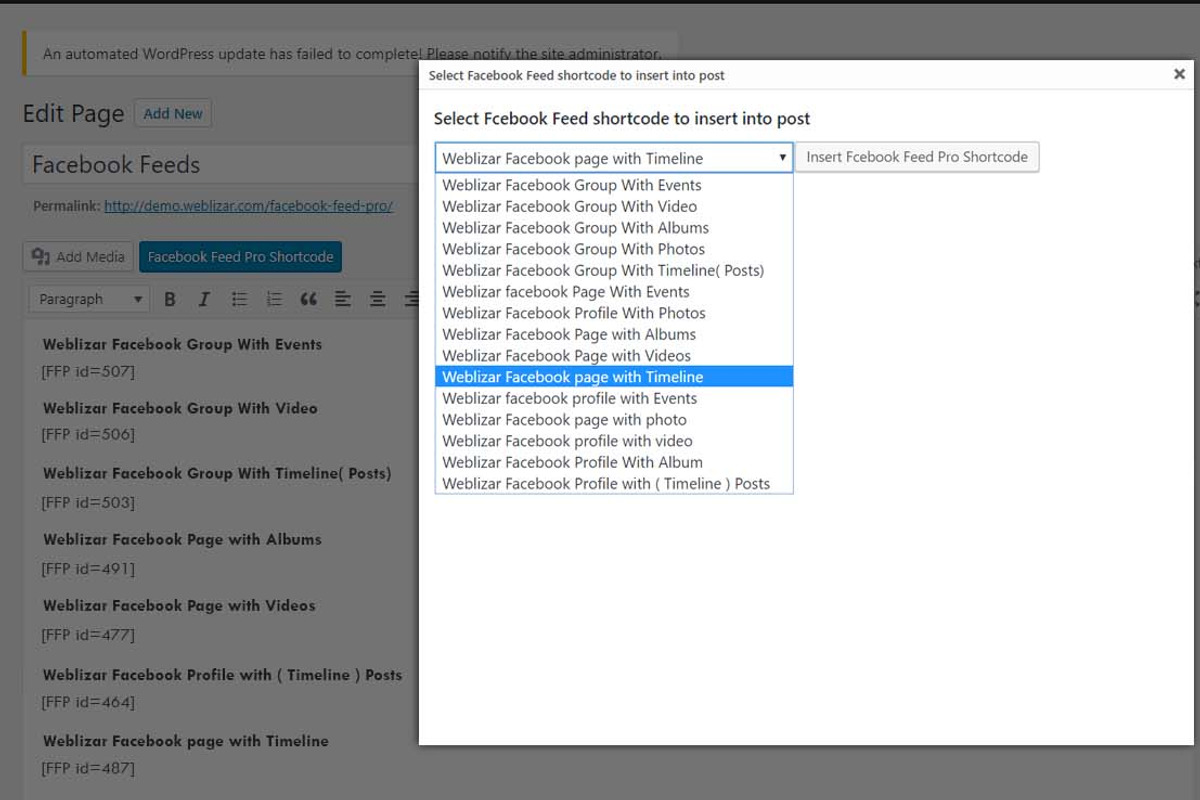Click Insert Fcebook Feed Pro Shortcode button
The image size is (1200, 800).
917,157
